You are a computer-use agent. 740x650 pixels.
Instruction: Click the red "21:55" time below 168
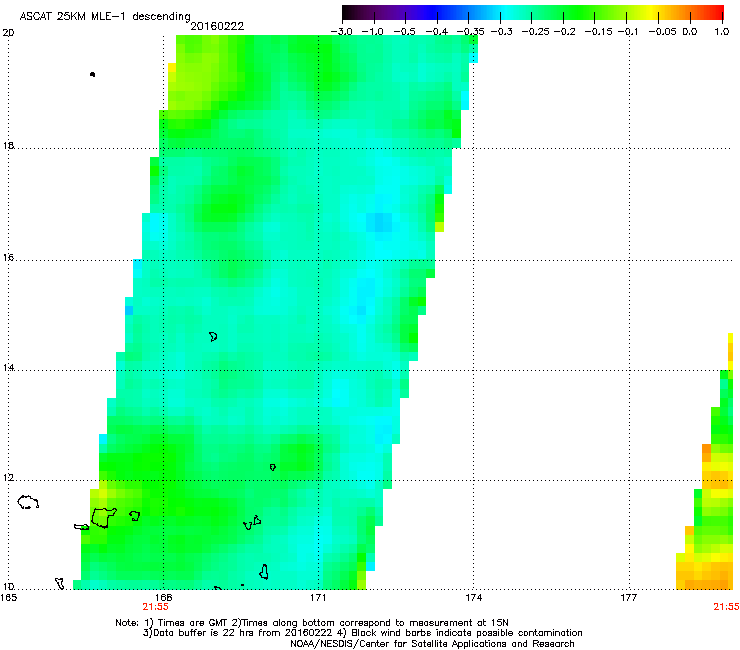coord(156,607)
